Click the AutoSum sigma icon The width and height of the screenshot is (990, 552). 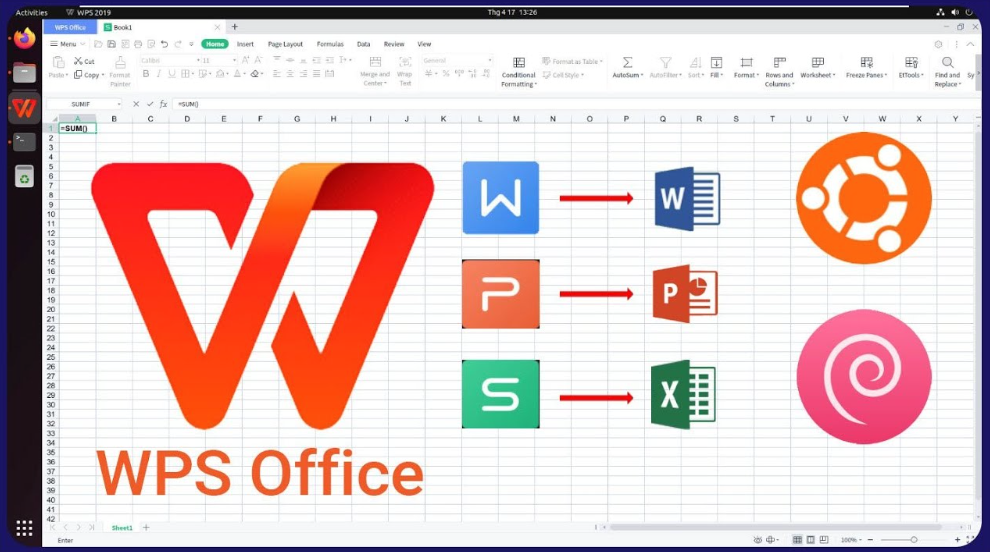pos(627,62)
